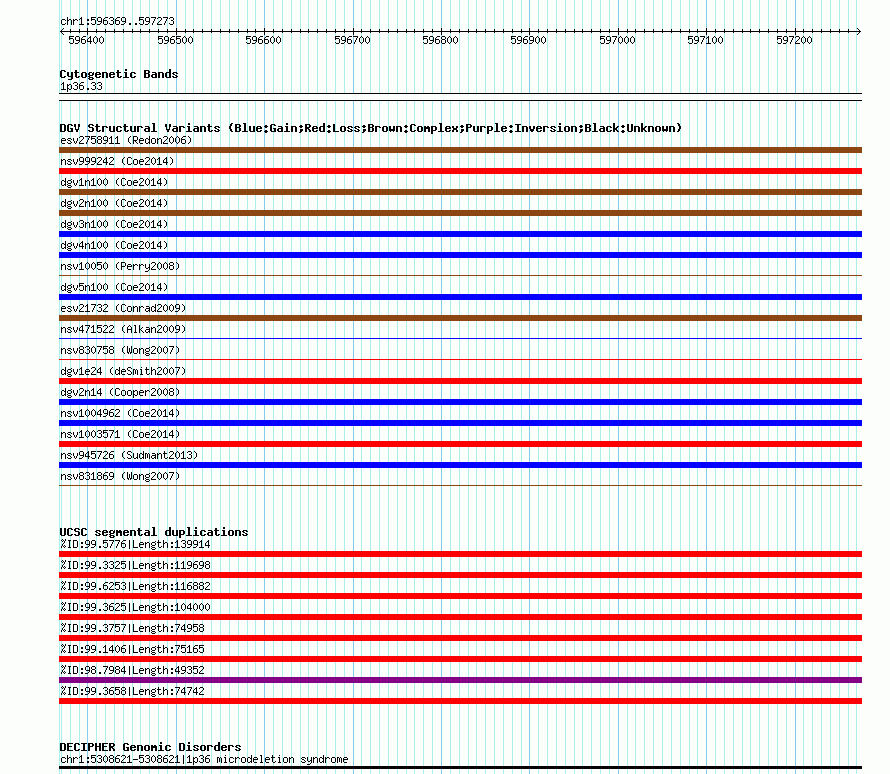890x774 pixels.
Task: Click the dgv1n100 (Coe2014) label
Action: click(114, 182)
